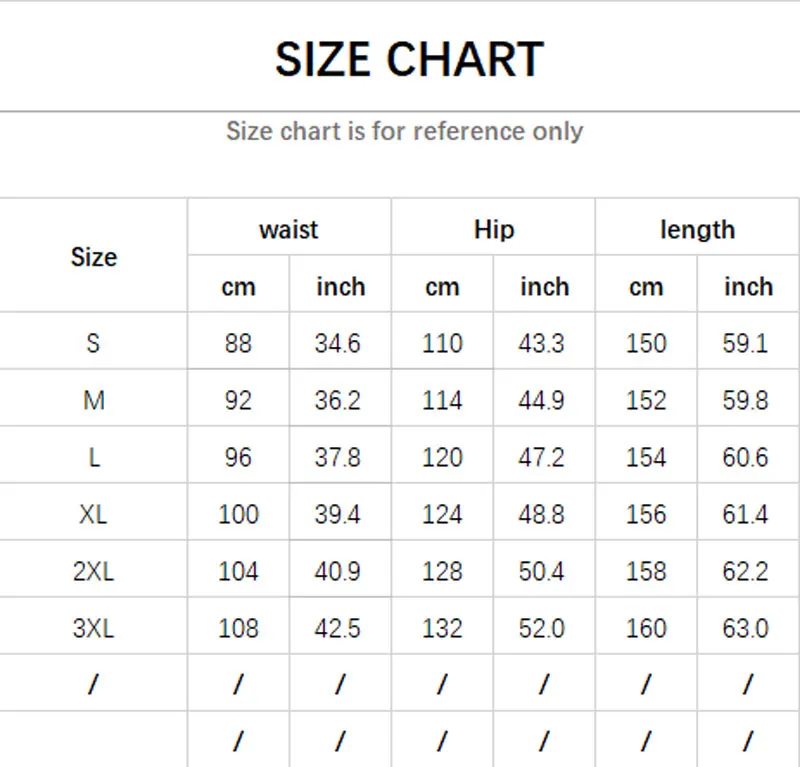Select waist inch value 36.2
This screenshot has height=767, width=800.
[x=338, y=400]
